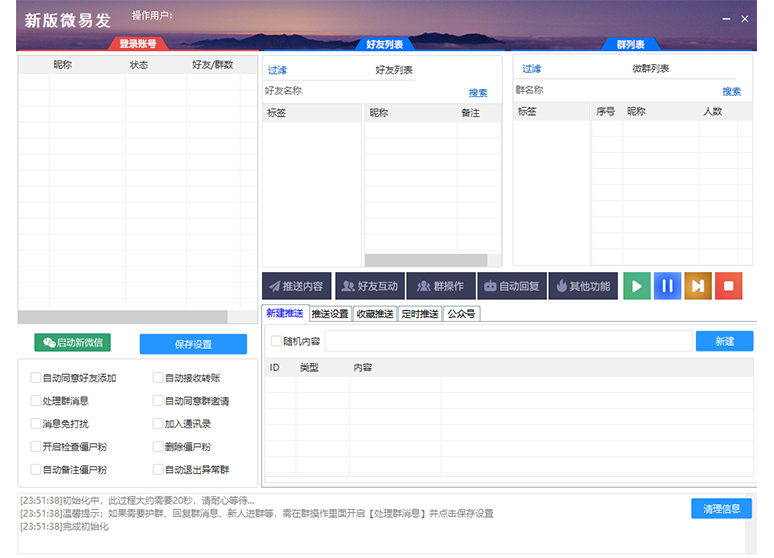The height and width of the screenshot is (558, 774).
Task: Click the push content text input
Action: [508, 341]
